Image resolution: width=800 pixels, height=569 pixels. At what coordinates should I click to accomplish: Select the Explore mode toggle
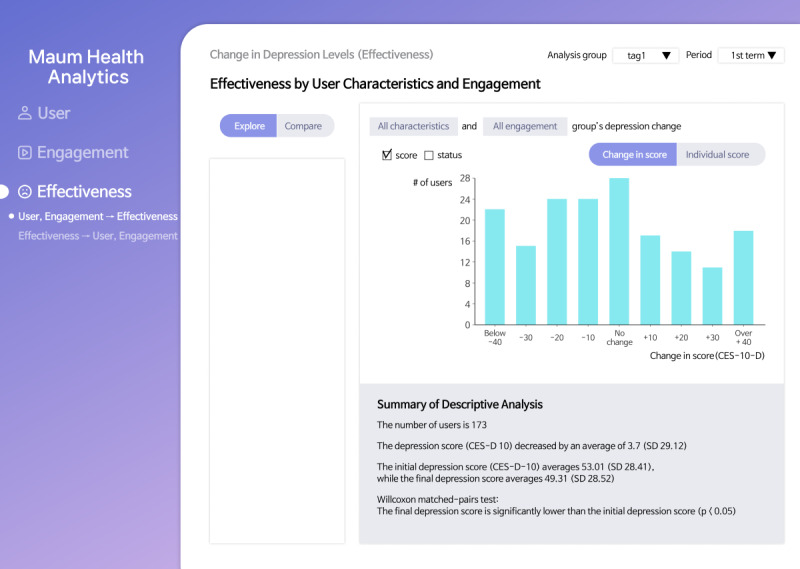(x=249, y=126)
